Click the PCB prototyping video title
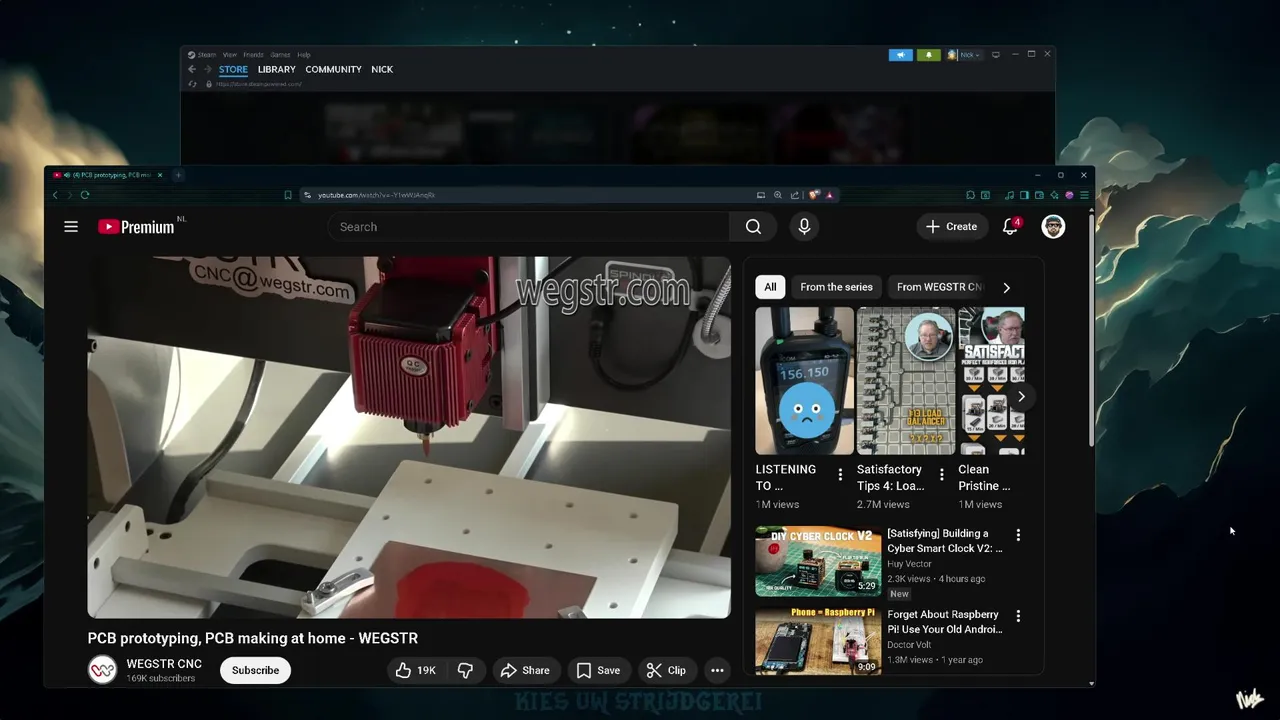Viewport: 1280px width, 720px height. (x=253, y=638)
